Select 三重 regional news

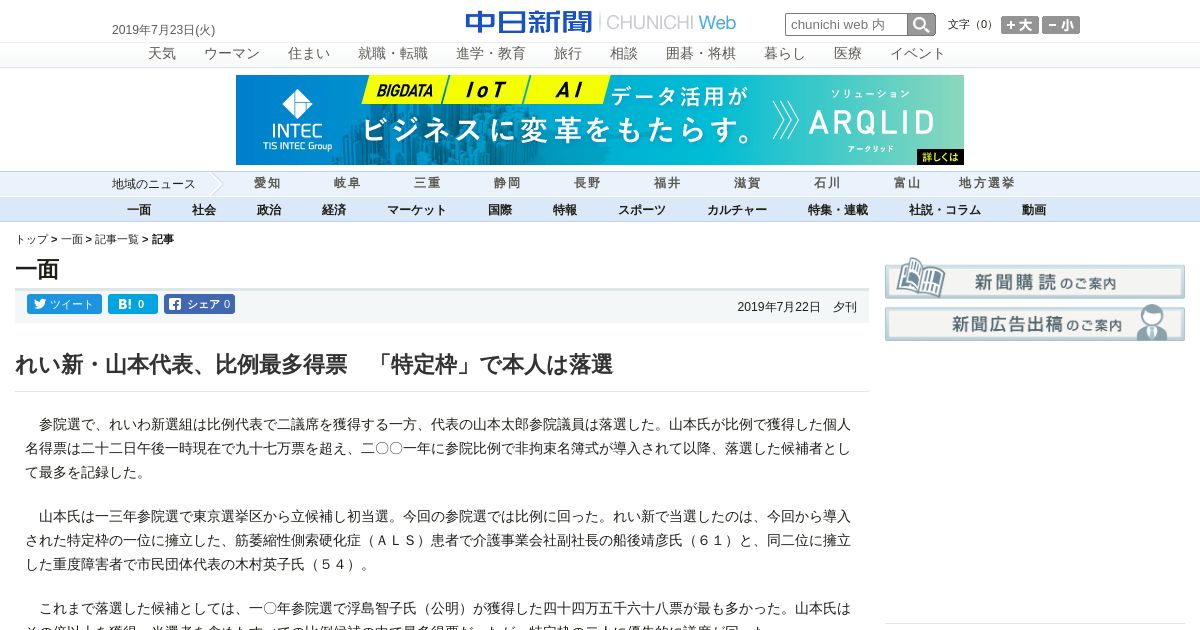[x=427, y=183]
